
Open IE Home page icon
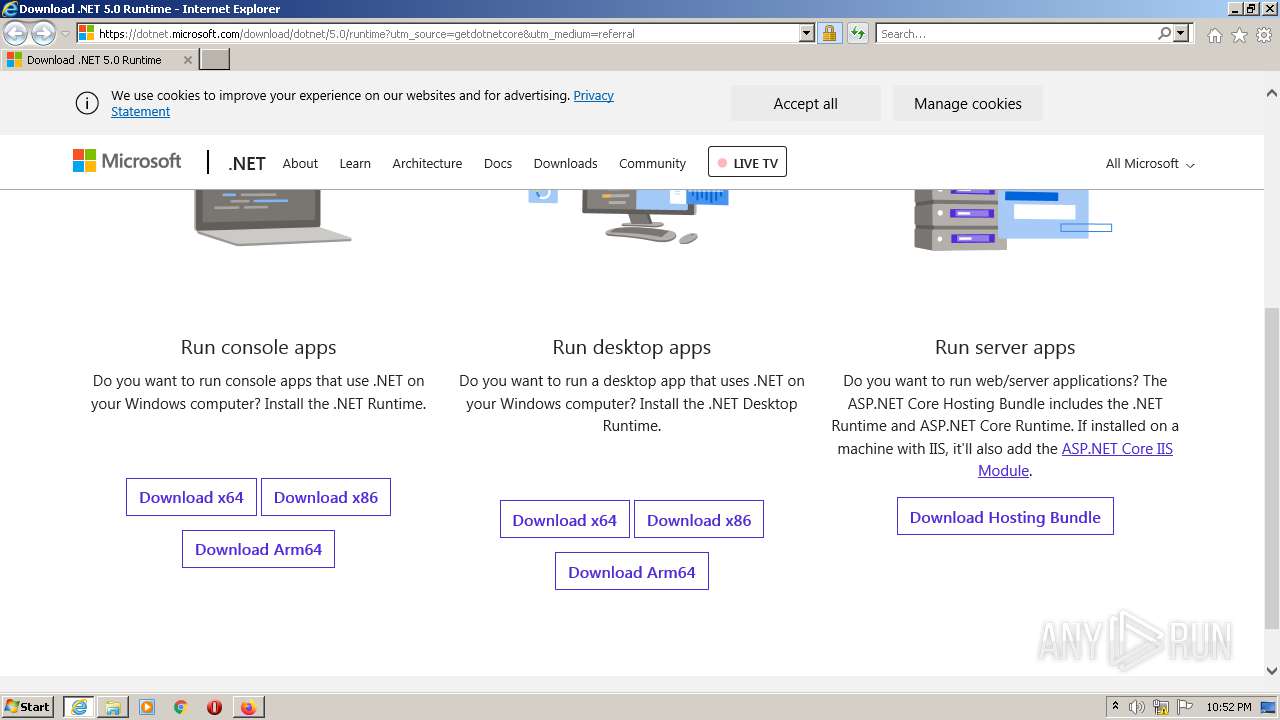(x=1214, y=35)
